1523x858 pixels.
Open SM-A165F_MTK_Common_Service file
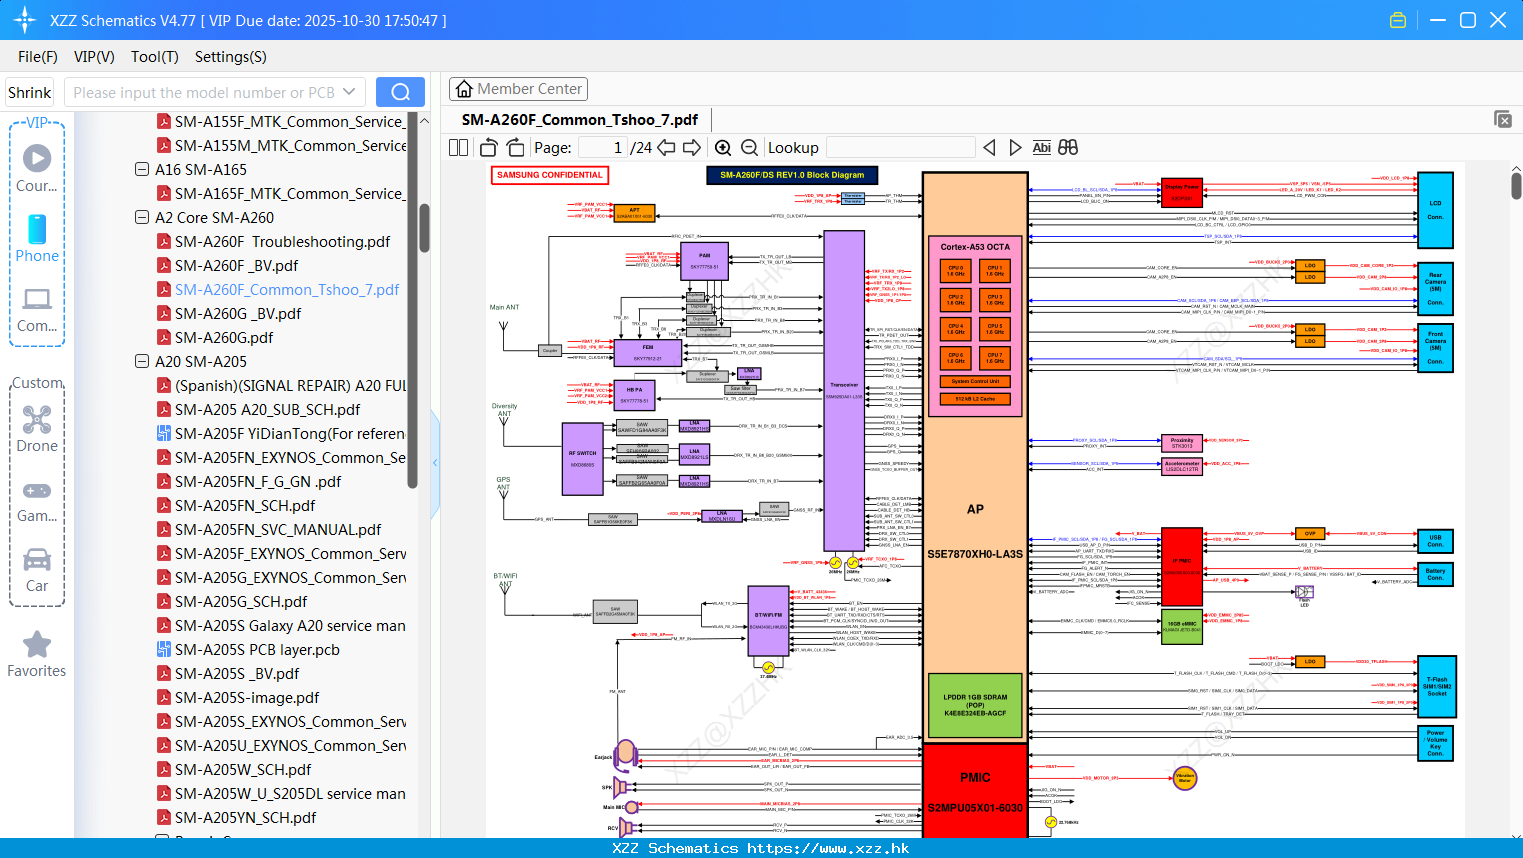point(281,194)
